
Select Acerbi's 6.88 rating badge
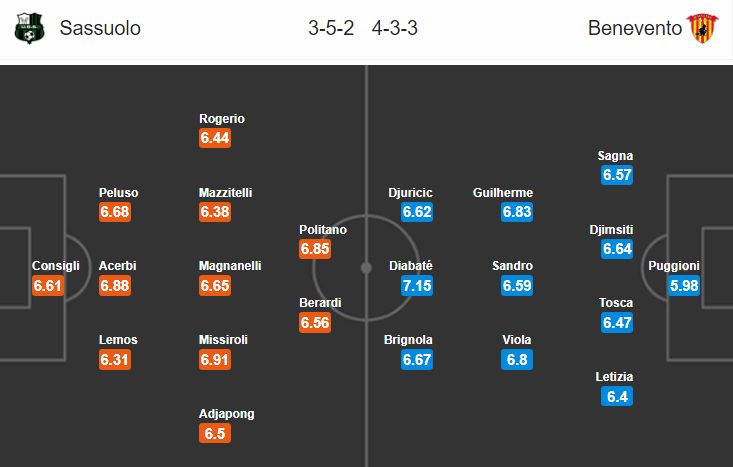tap(115, 286)
